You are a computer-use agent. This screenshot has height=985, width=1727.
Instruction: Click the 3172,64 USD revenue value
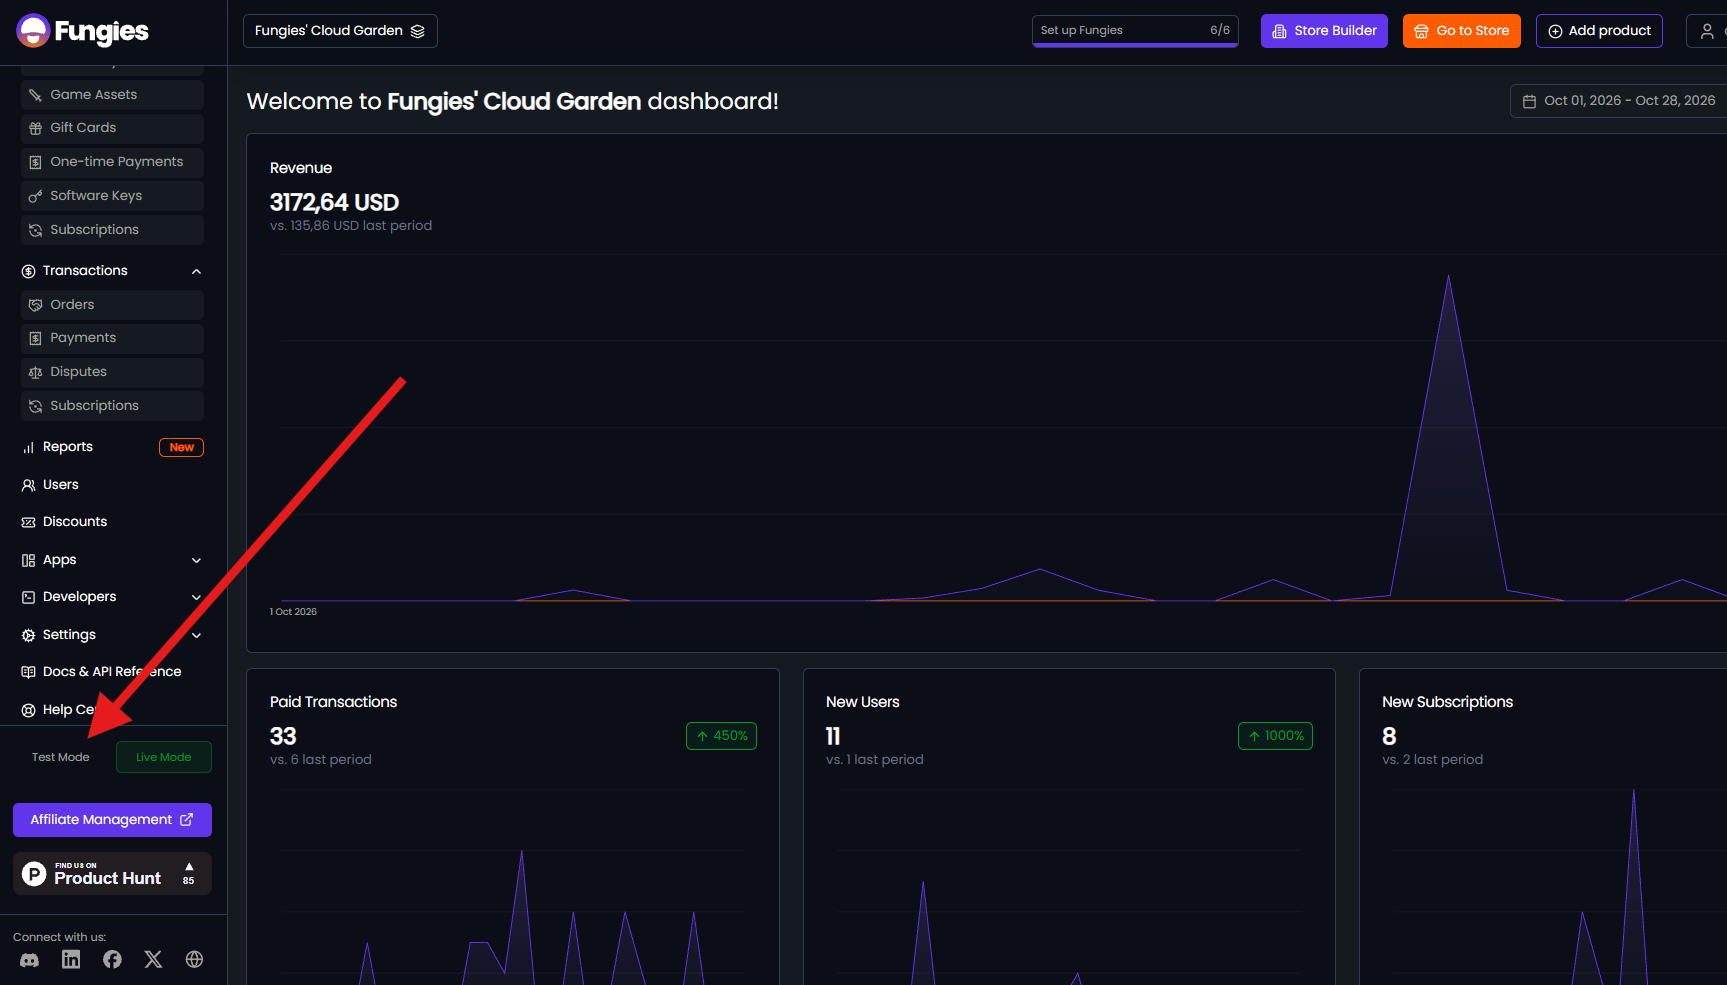pos(334,203)
